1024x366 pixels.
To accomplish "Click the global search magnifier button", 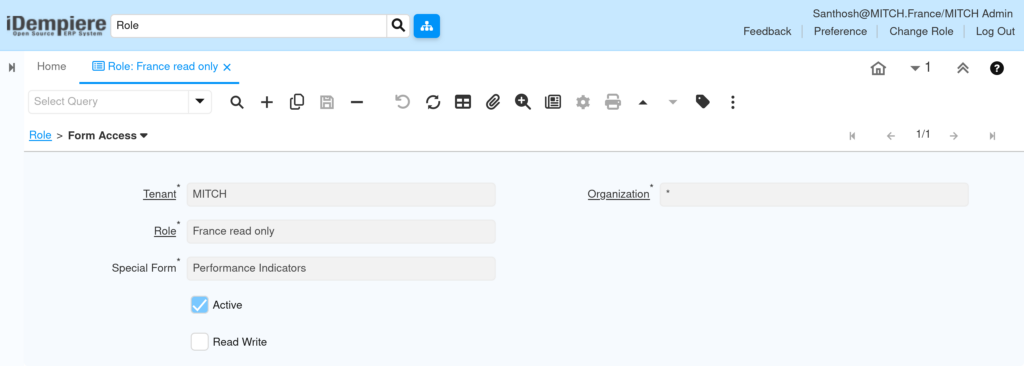I will (398, 26).
